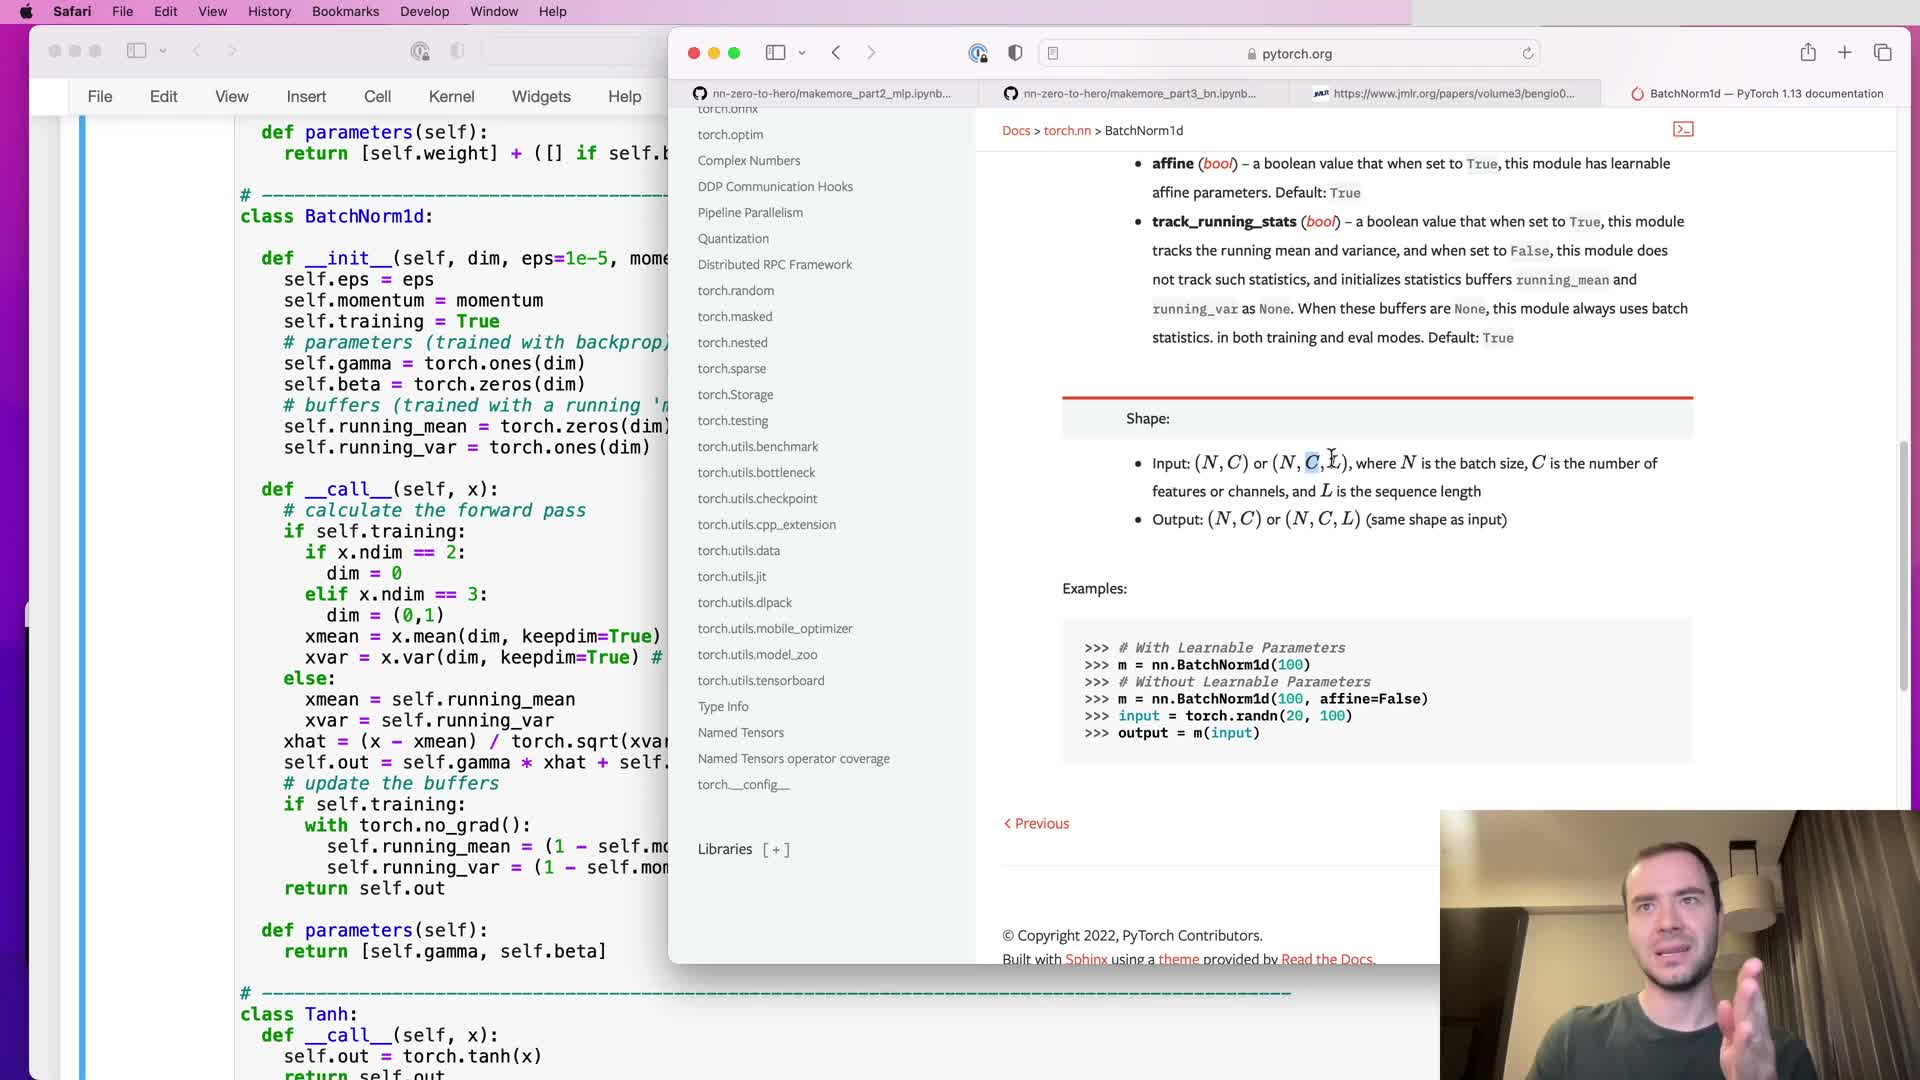The width and height of the screenshot is (1920, 1080).
Task: Click the forward navigation arrow
Action: tap(871, 53)
